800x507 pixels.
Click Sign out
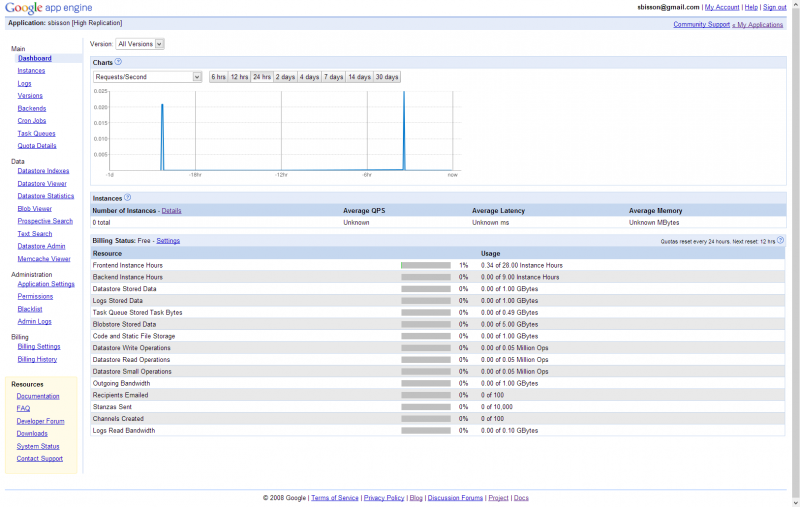tap(774, 7)
